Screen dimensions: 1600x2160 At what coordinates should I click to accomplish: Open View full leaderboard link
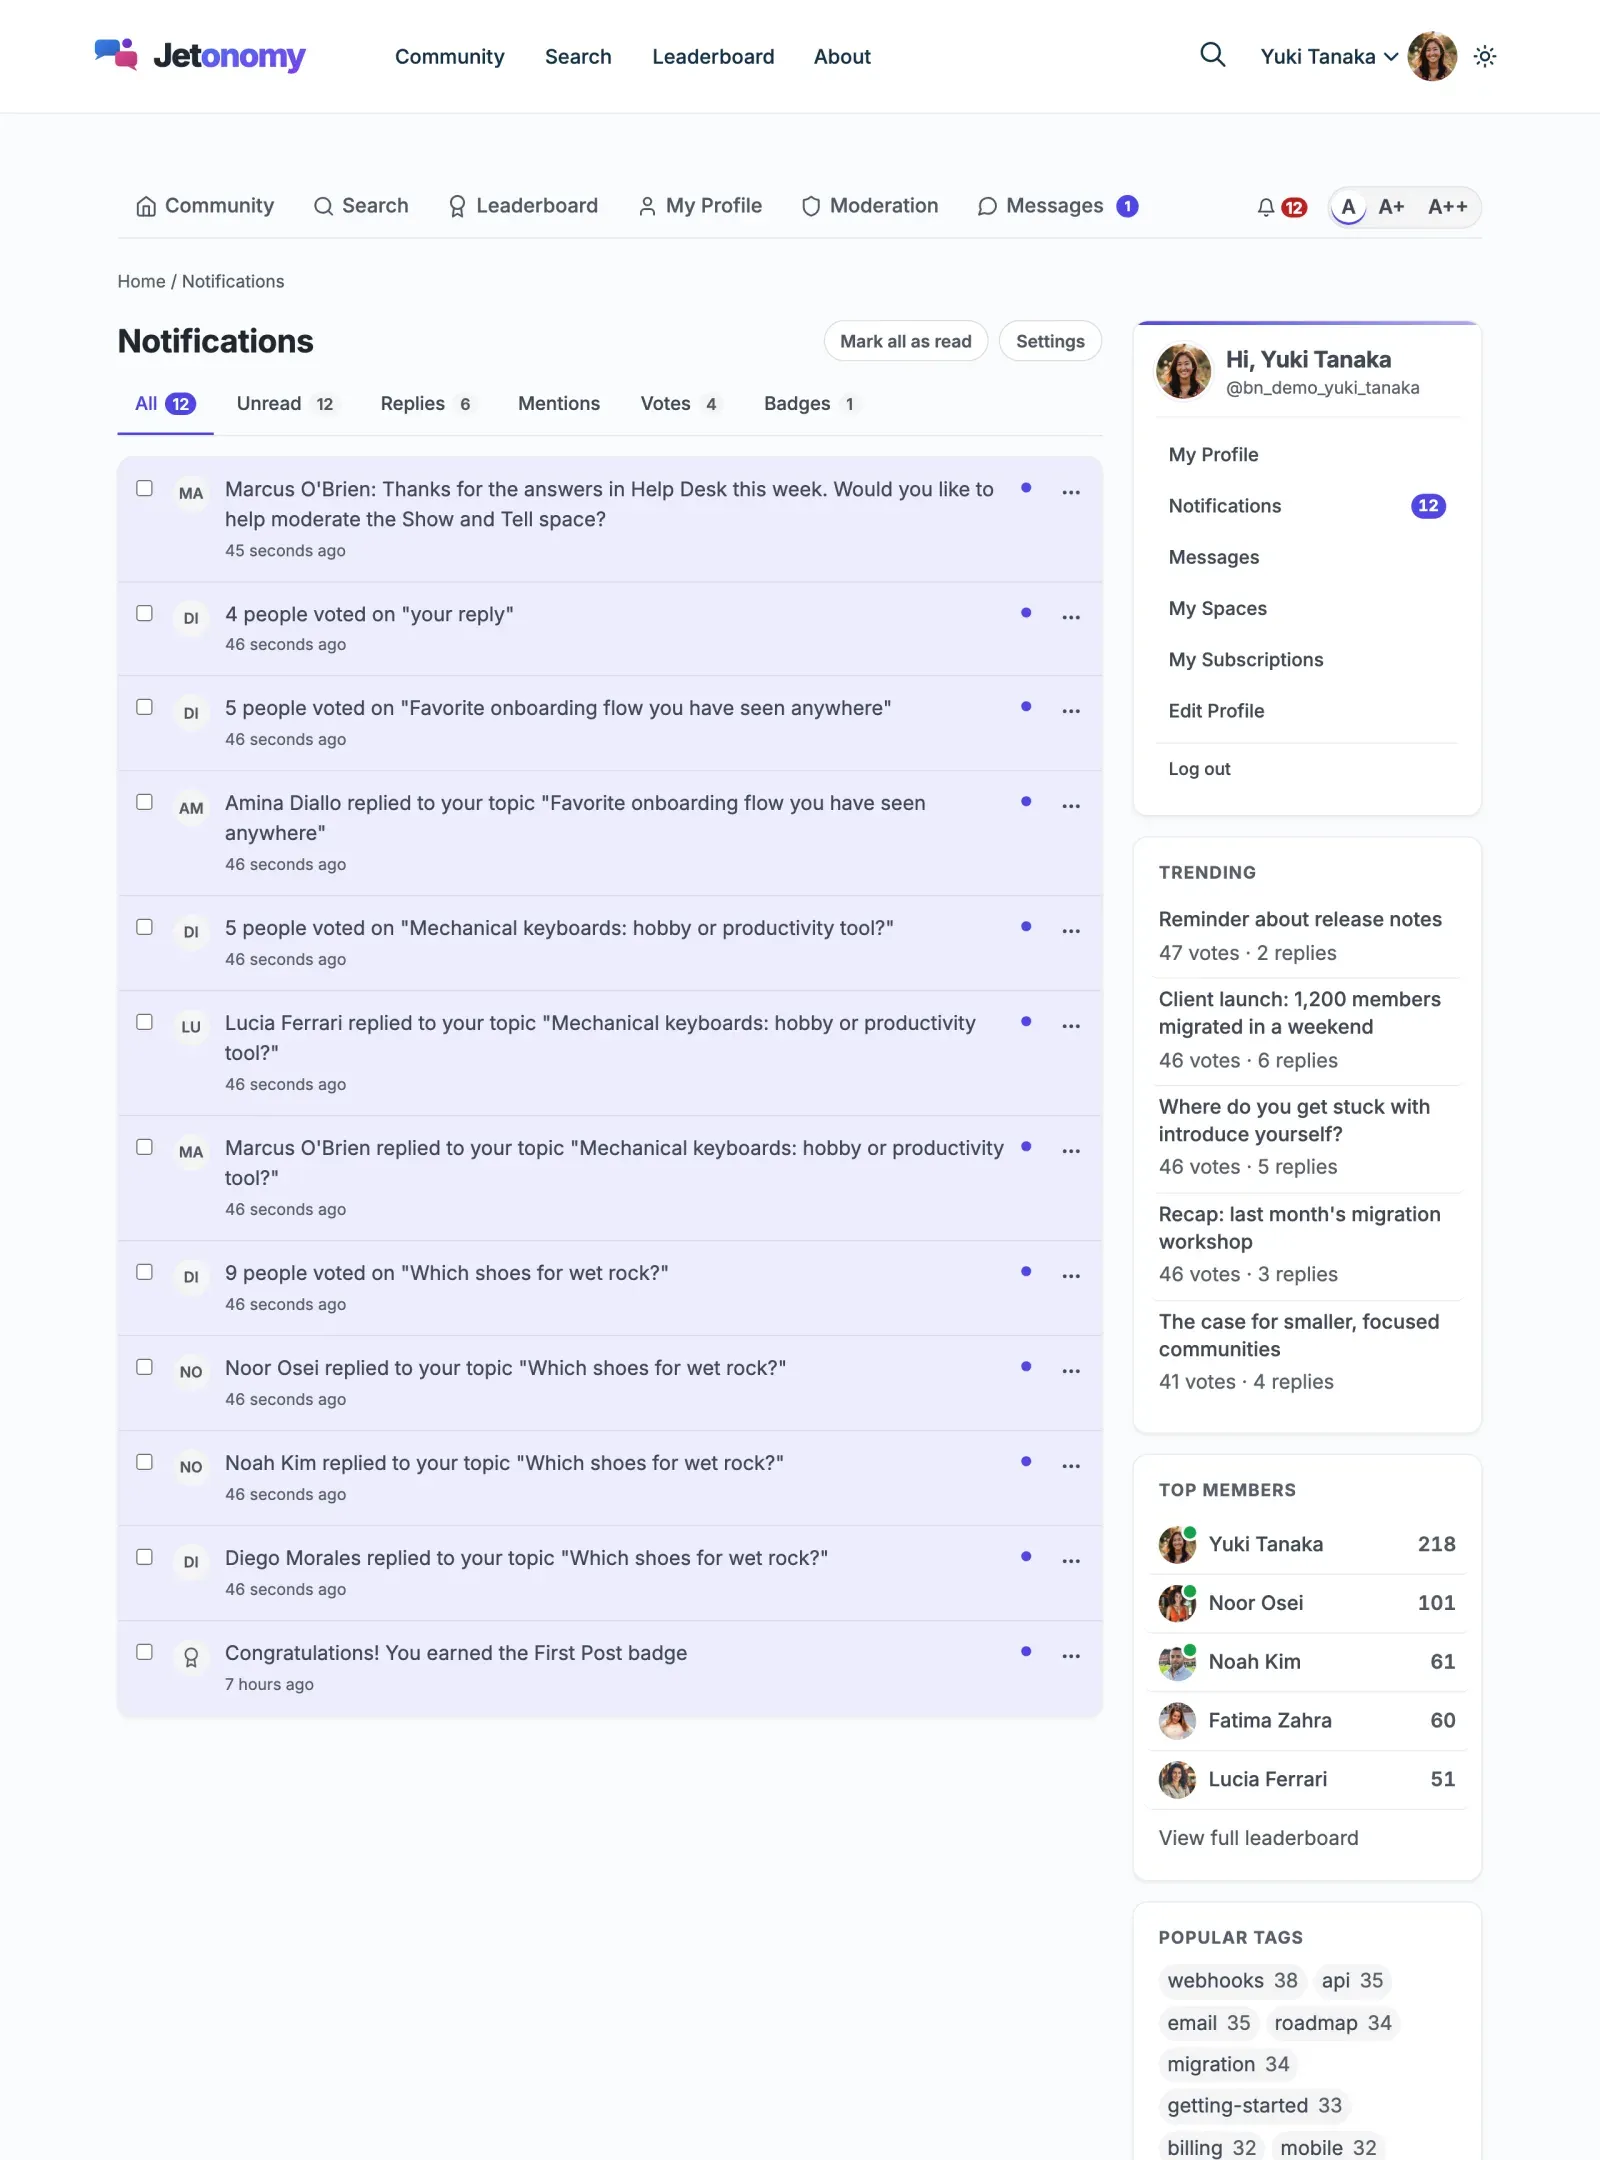click(x=1258, y=1838)
